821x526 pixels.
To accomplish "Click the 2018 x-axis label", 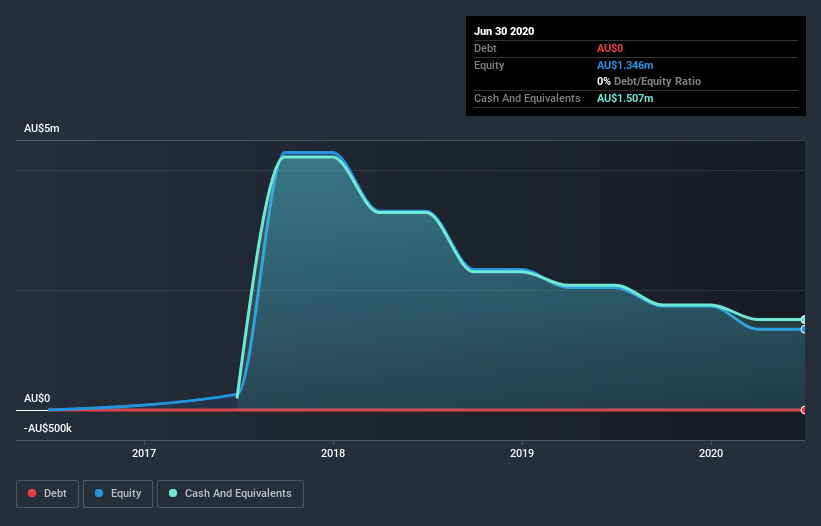I will click(x=333, y=453).
